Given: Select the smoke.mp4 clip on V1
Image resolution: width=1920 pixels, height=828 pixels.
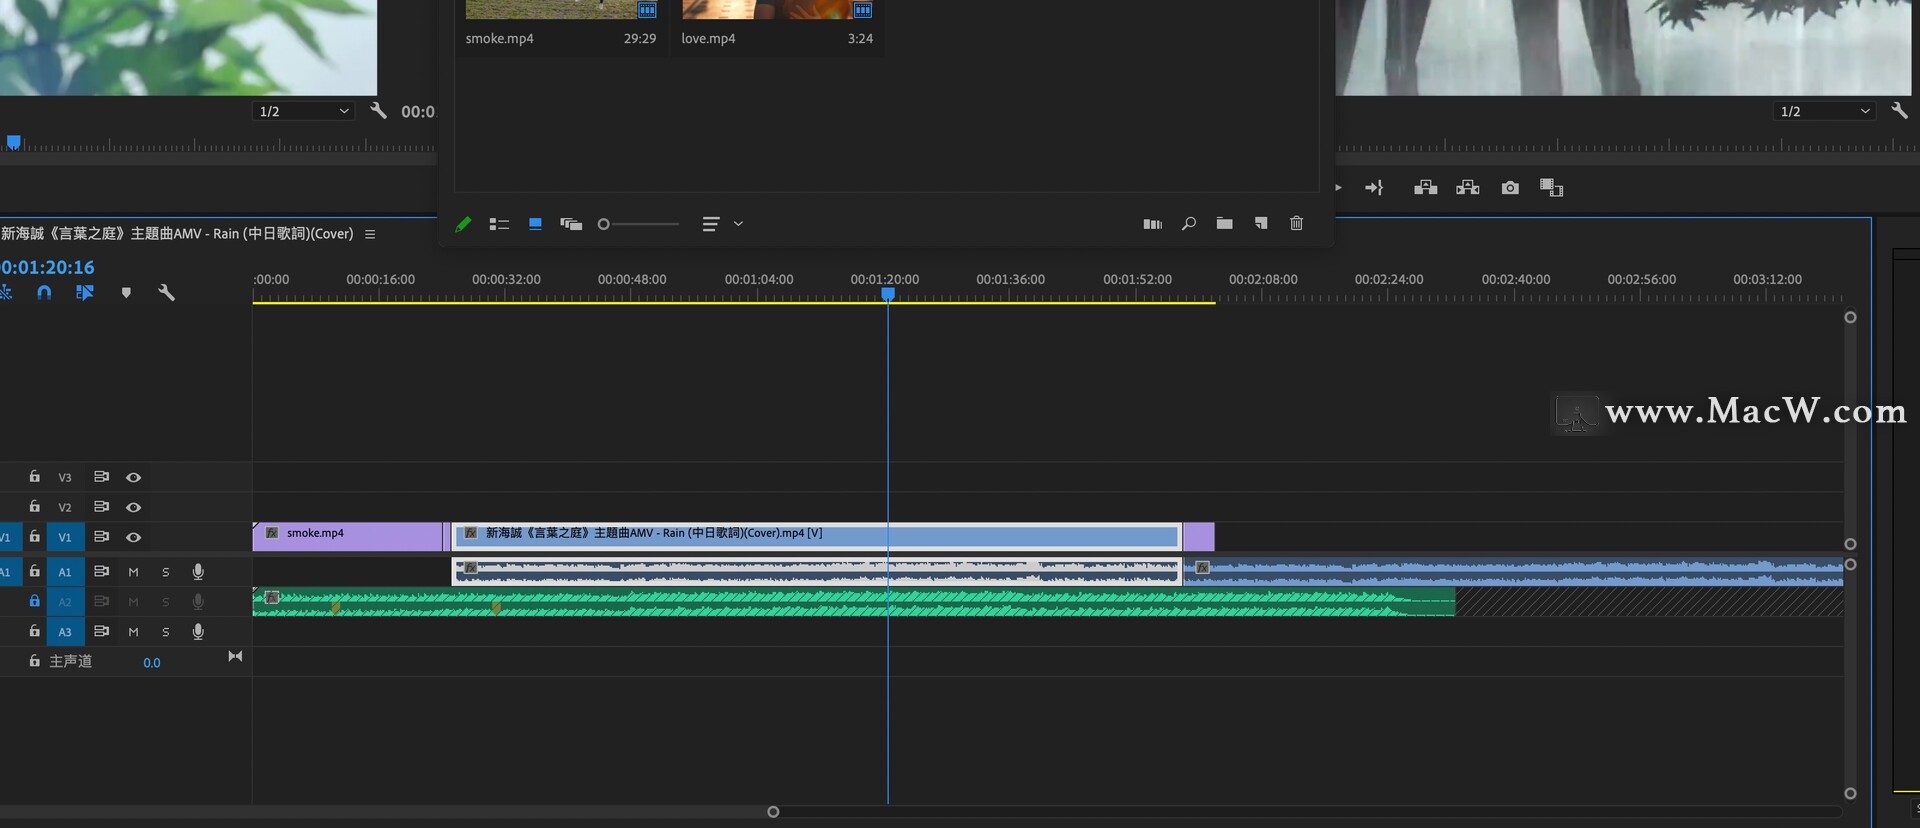Looking at the screenshot, I should [x=347, y=537].
